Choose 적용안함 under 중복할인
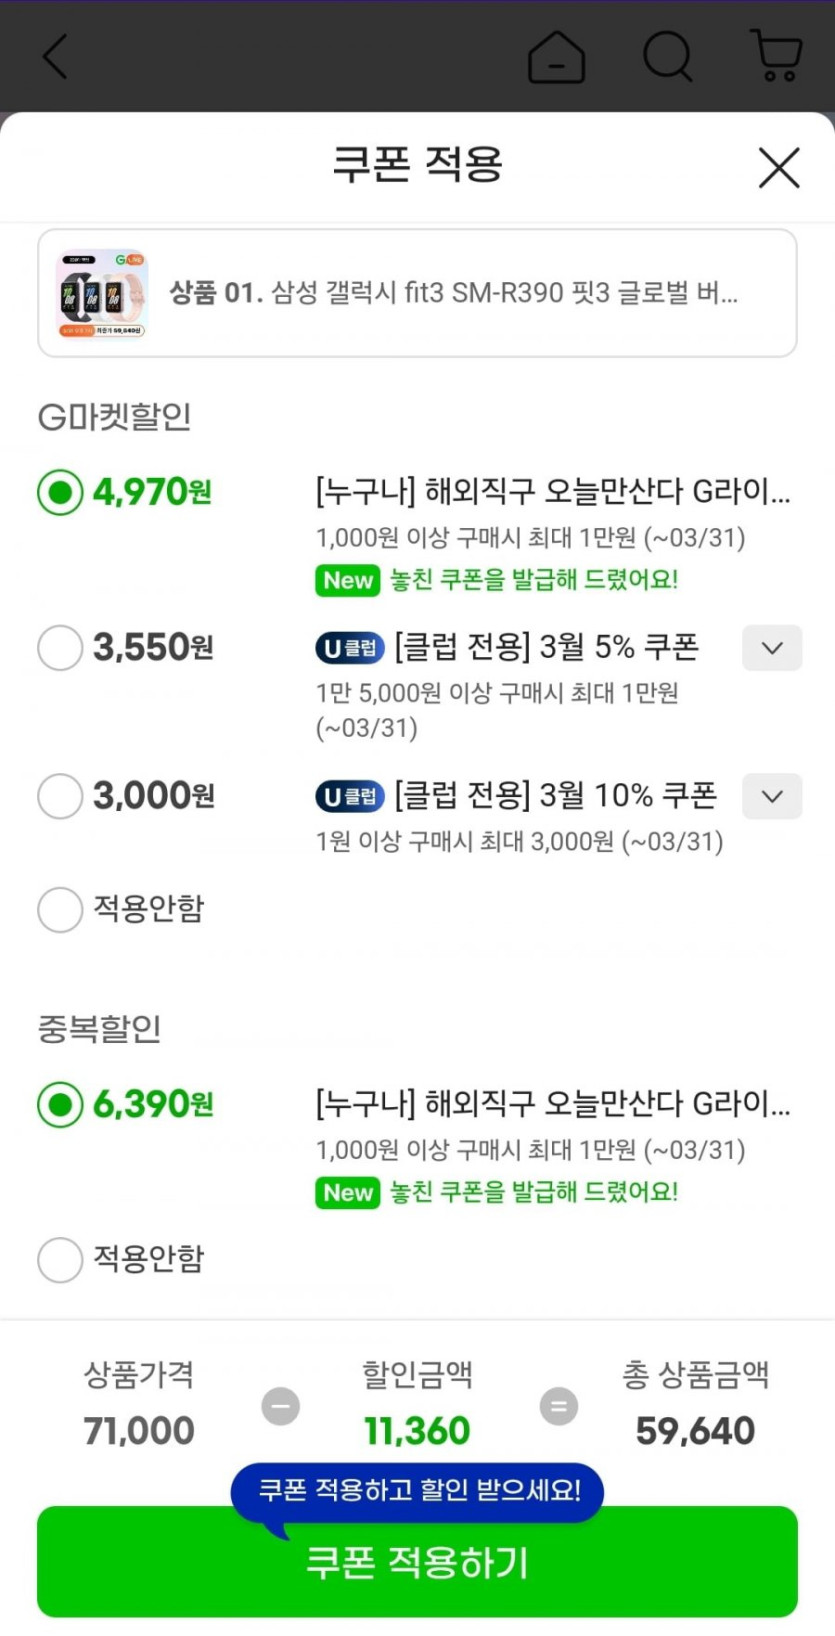835x1636 pixels. [x=60, y=1259]
